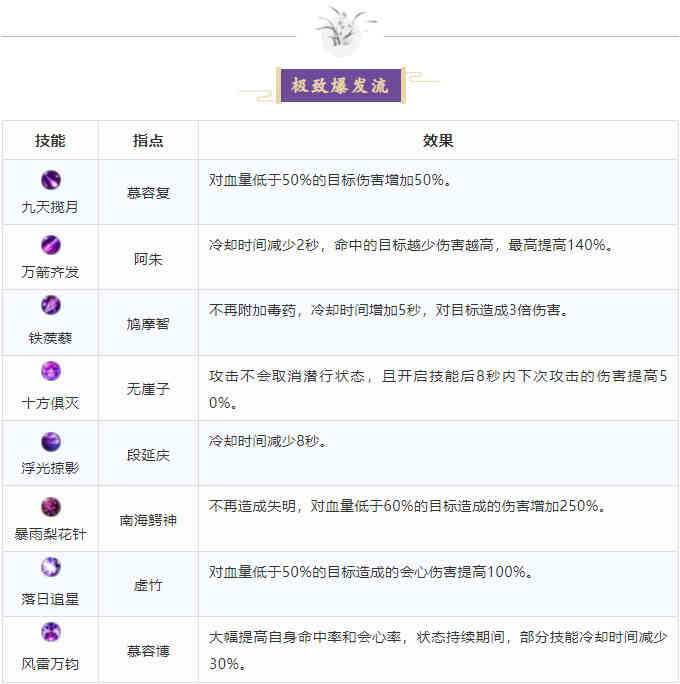
Task: Select the mentor name 无崖子
Action: pos(148,389)
